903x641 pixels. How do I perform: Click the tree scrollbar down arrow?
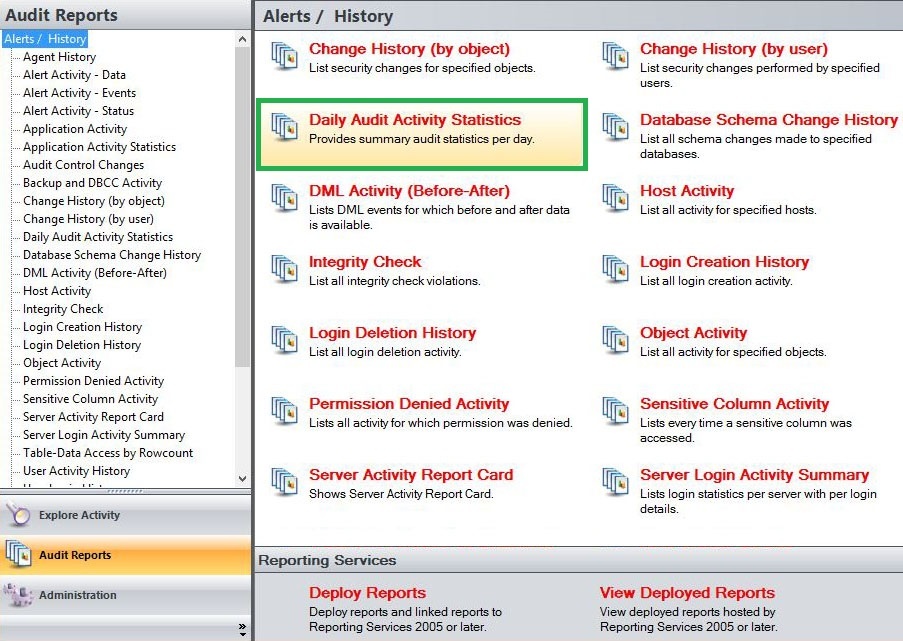tap(242, 479)
